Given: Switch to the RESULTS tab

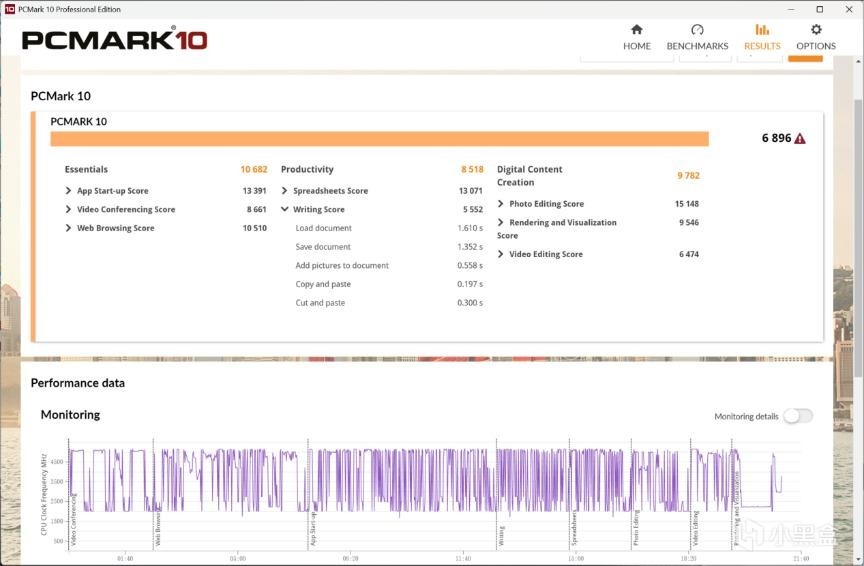Looking at the screenshot, I should tap(762, 37).
